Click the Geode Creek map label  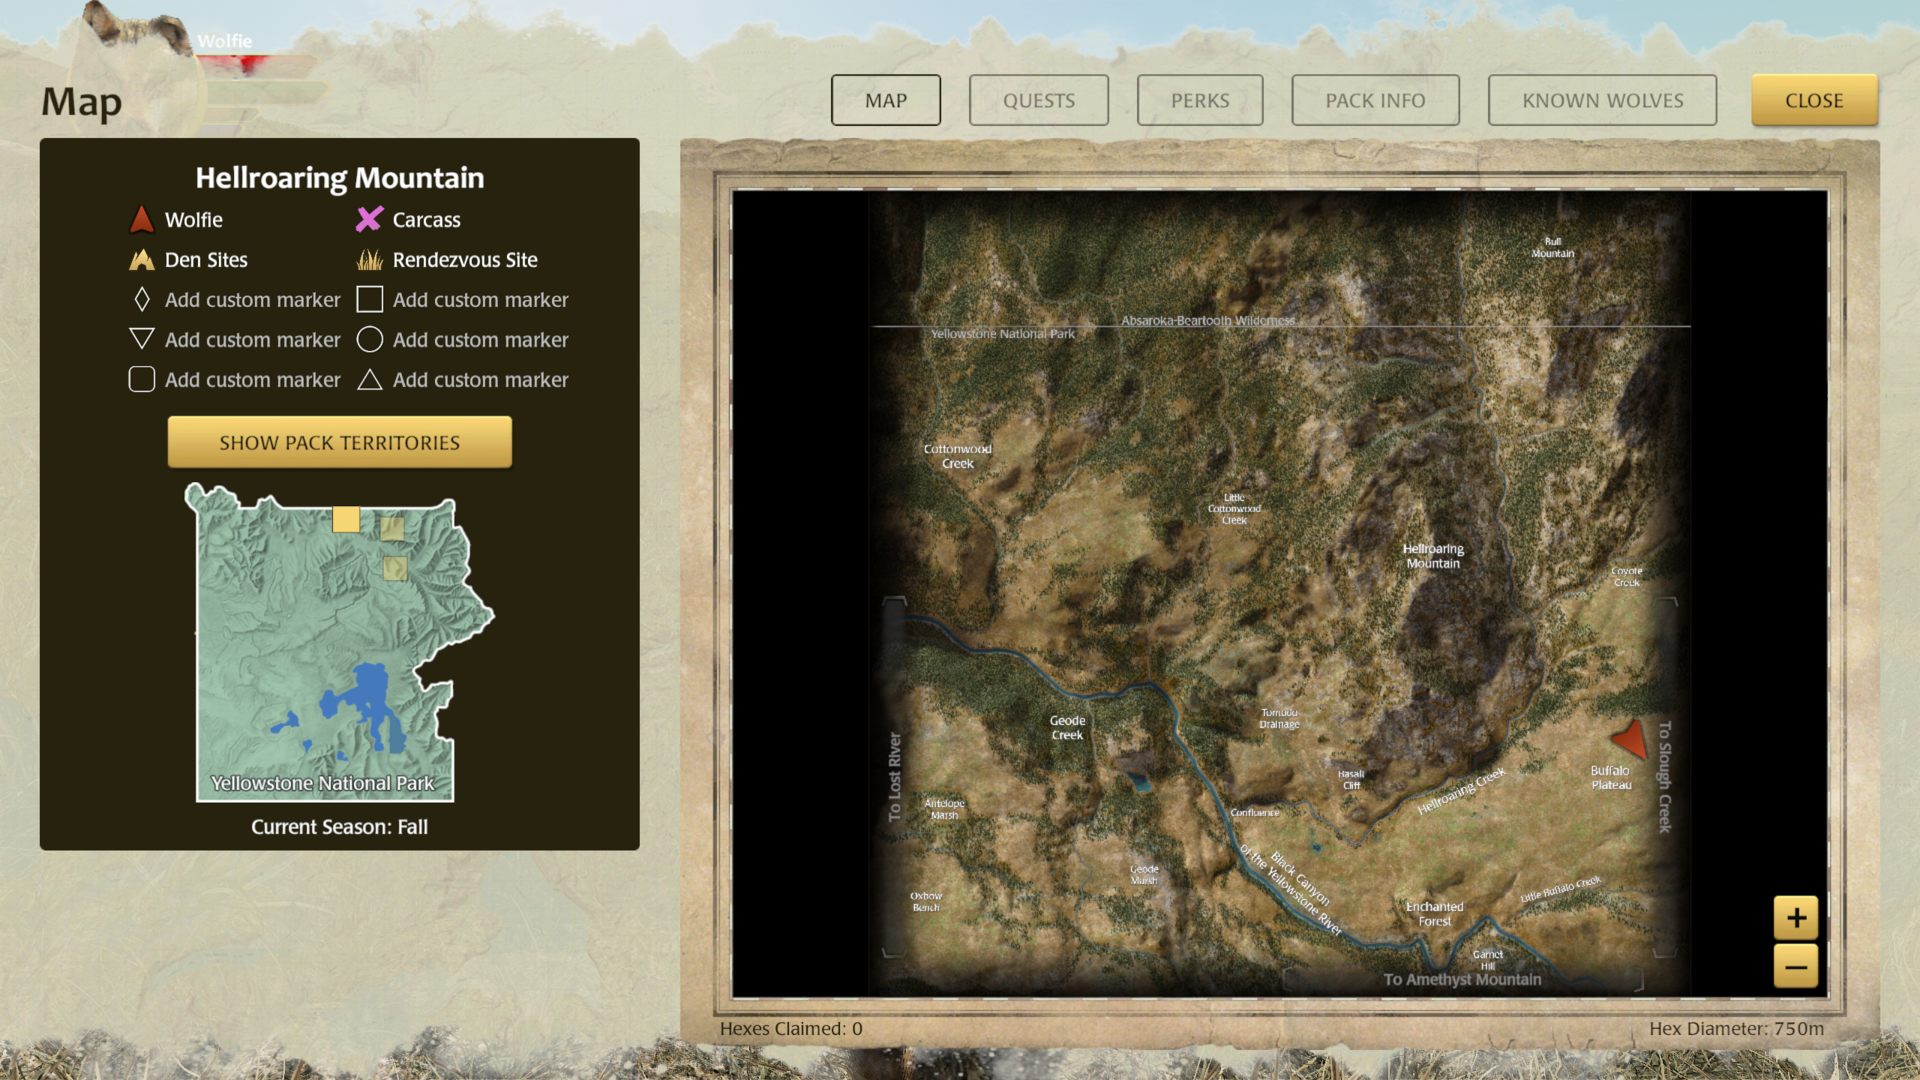tap(1067, 728)
